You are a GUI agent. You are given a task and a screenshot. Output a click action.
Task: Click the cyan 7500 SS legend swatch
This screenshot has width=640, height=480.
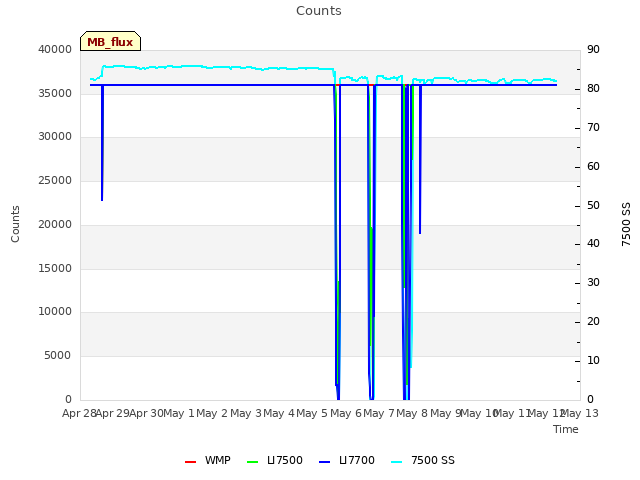click(x=397, y=462)
